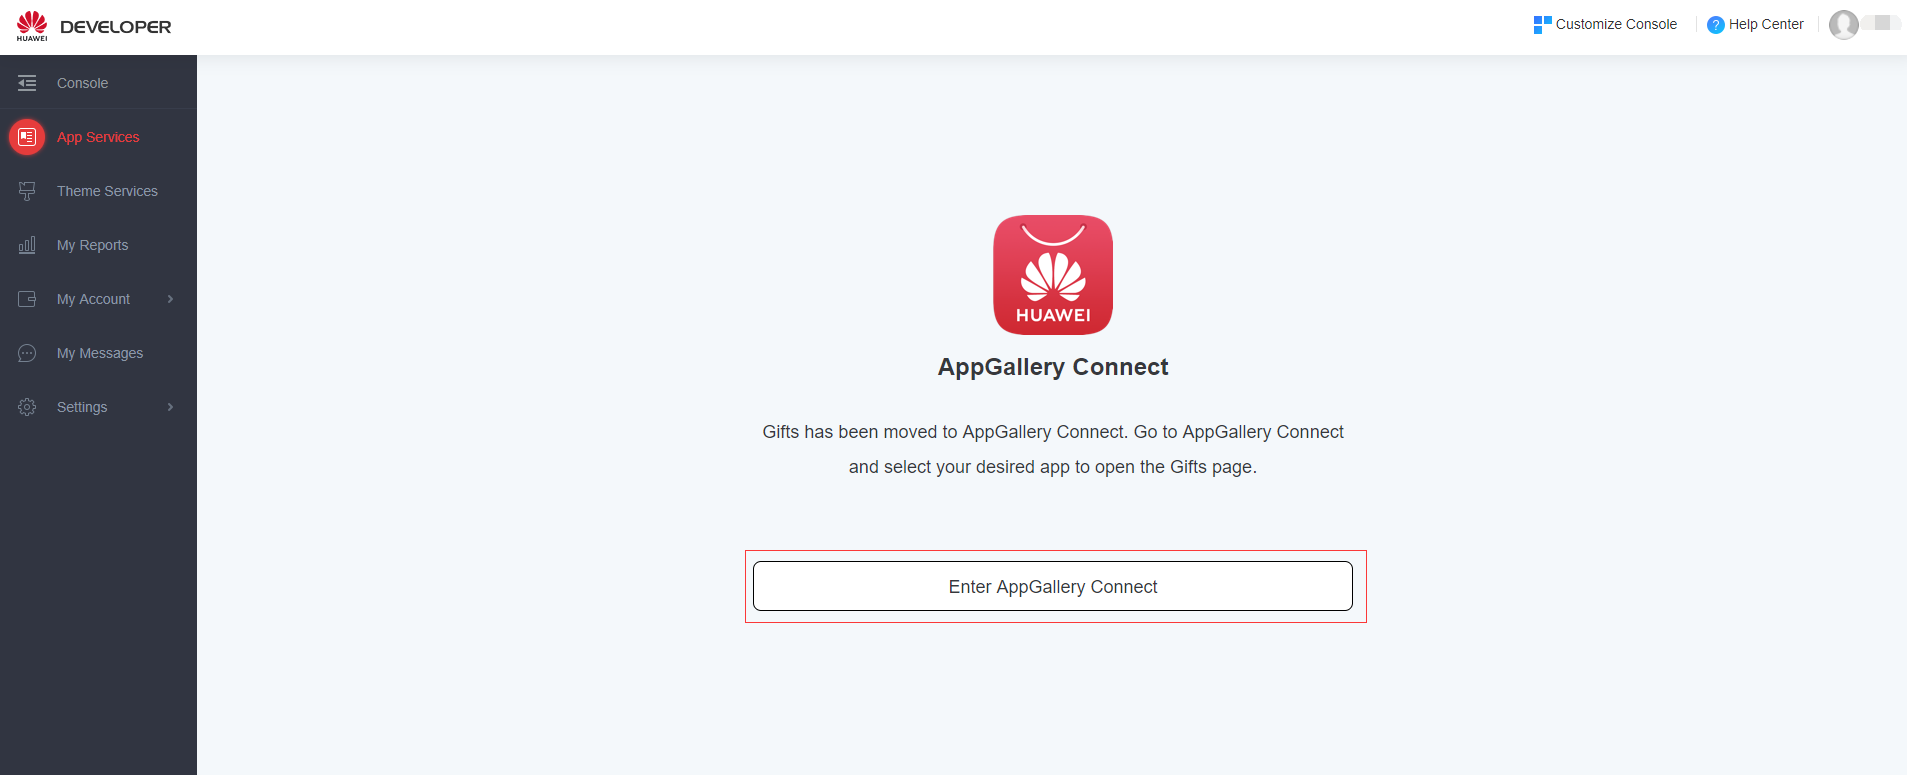The height and width of the screenshot is (775, 1907).
Task: Click the red App Services icon
Action: point(27,137)
